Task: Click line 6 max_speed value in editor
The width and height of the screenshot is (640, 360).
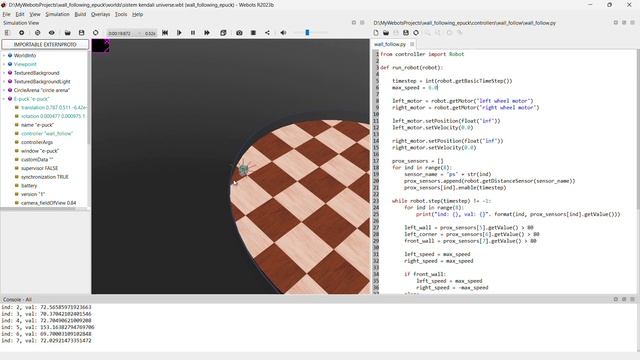Action: [x=433, y=87]
